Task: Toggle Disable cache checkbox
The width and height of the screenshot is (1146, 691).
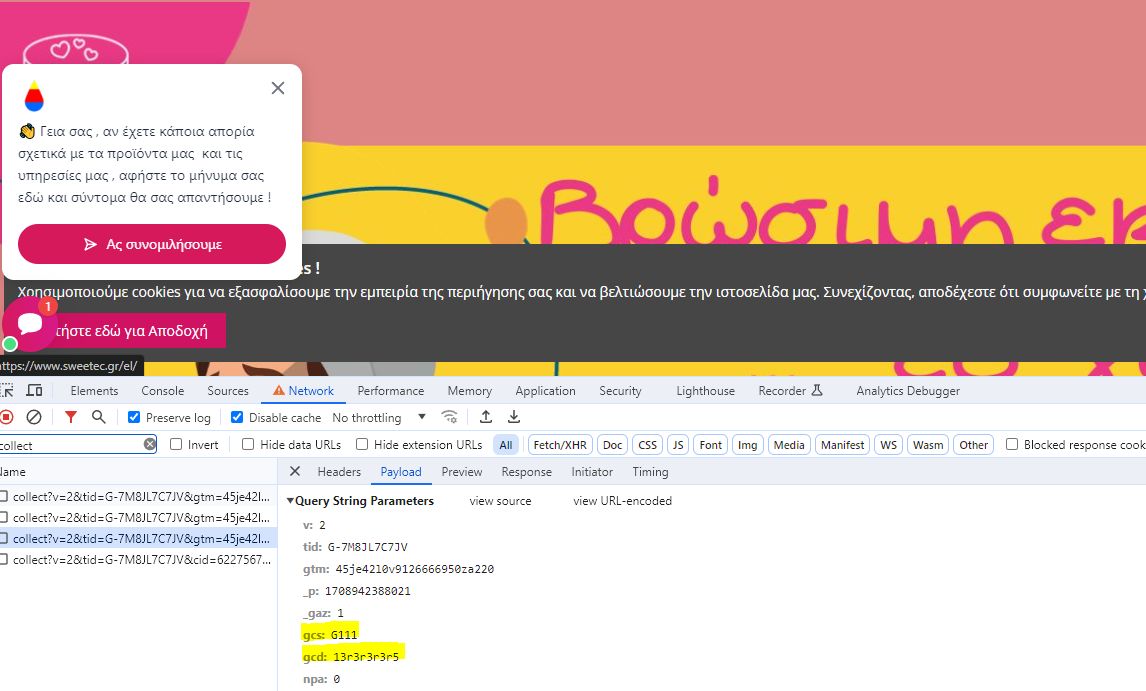Action: coord(237,417)
